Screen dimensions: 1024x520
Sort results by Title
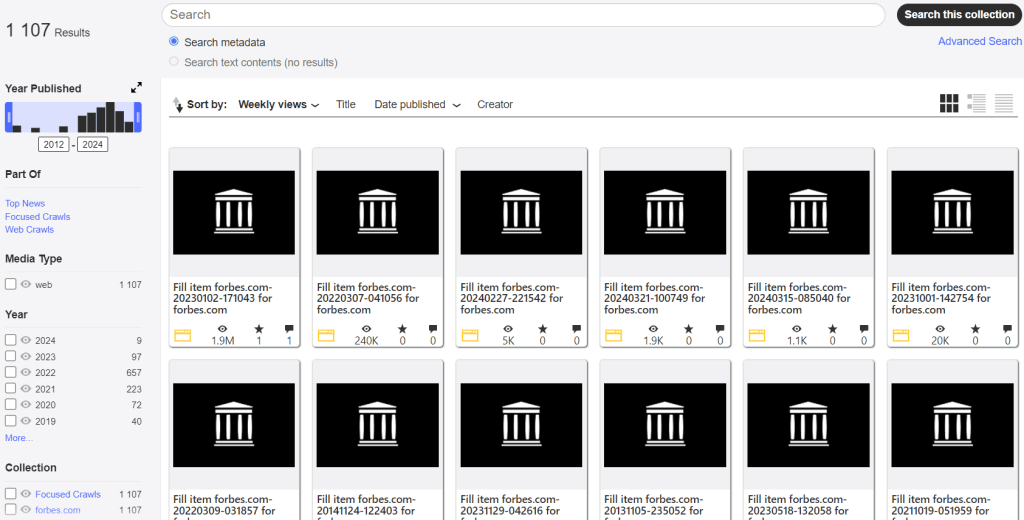point(346,104)
